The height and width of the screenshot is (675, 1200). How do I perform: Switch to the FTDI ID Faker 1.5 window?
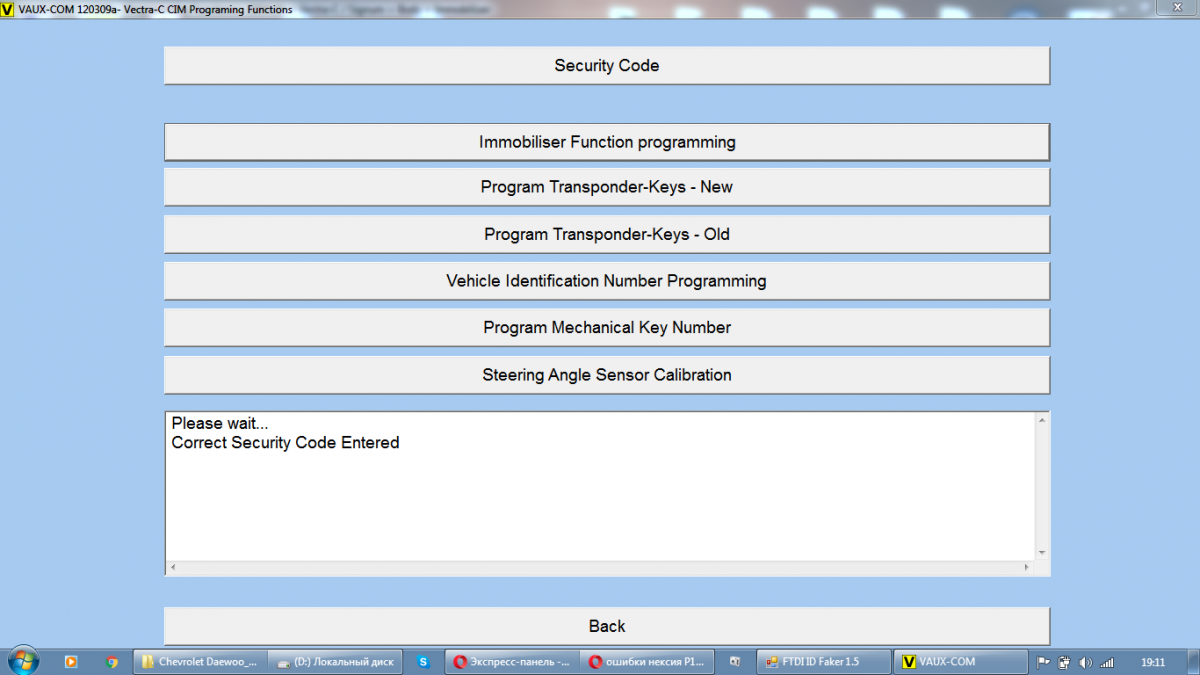click(824, 662)
